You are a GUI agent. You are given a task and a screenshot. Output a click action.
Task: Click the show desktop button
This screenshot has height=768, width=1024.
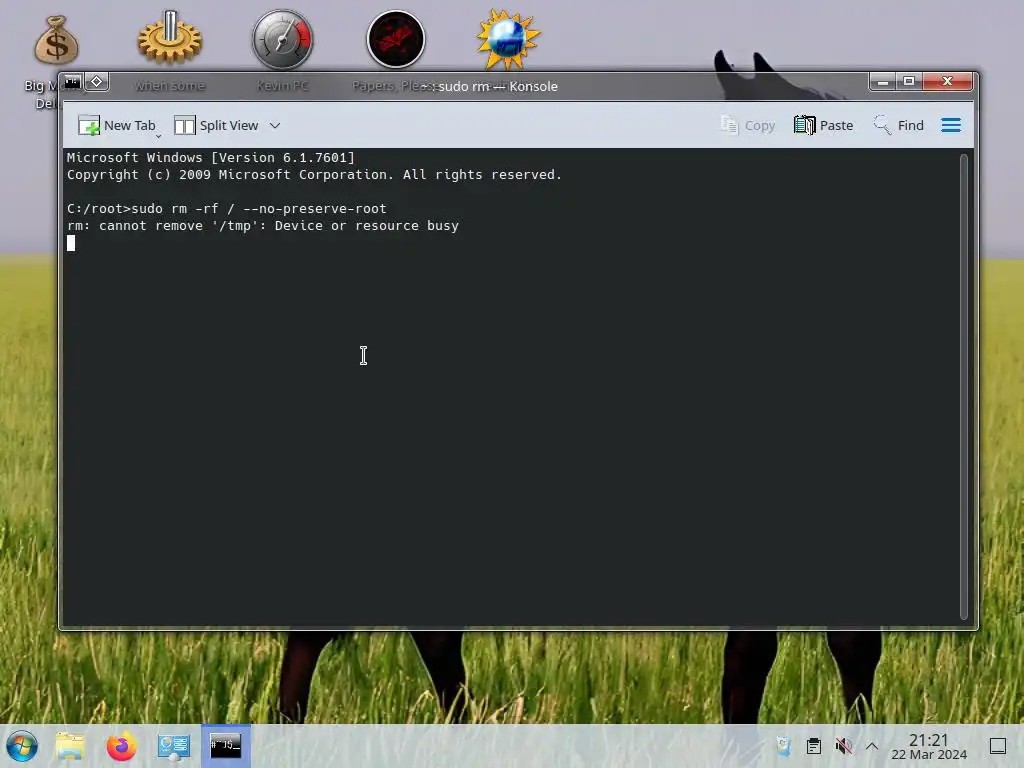tap(998, 746)
